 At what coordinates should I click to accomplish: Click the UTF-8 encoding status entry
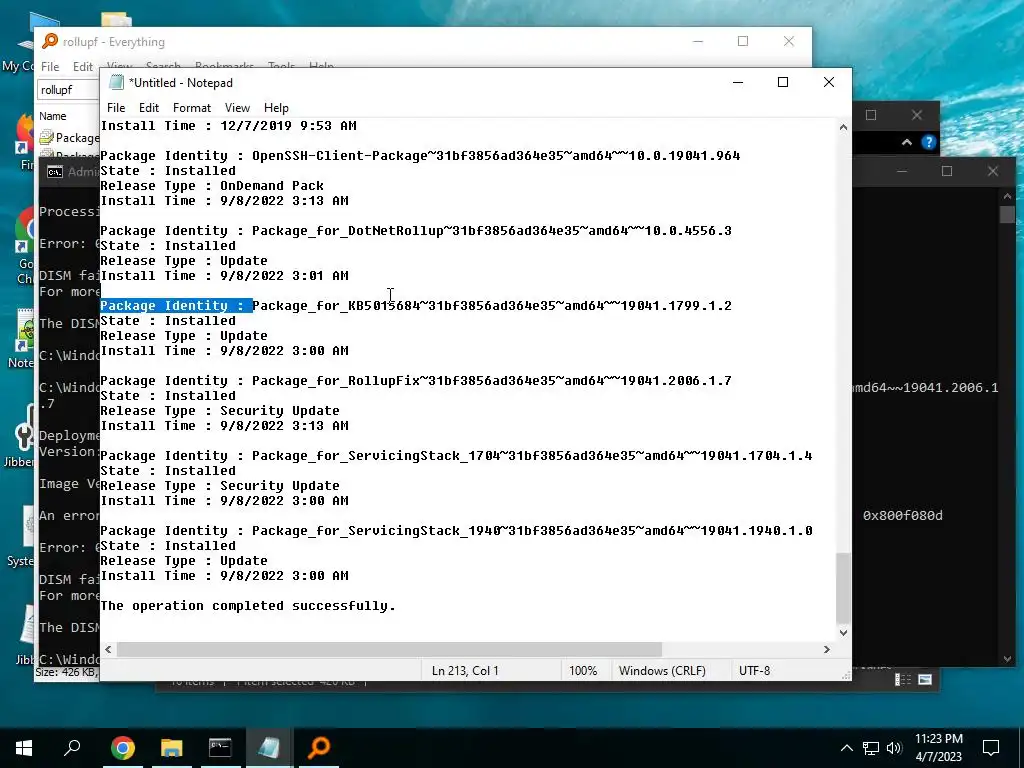[x=754, y=671]
